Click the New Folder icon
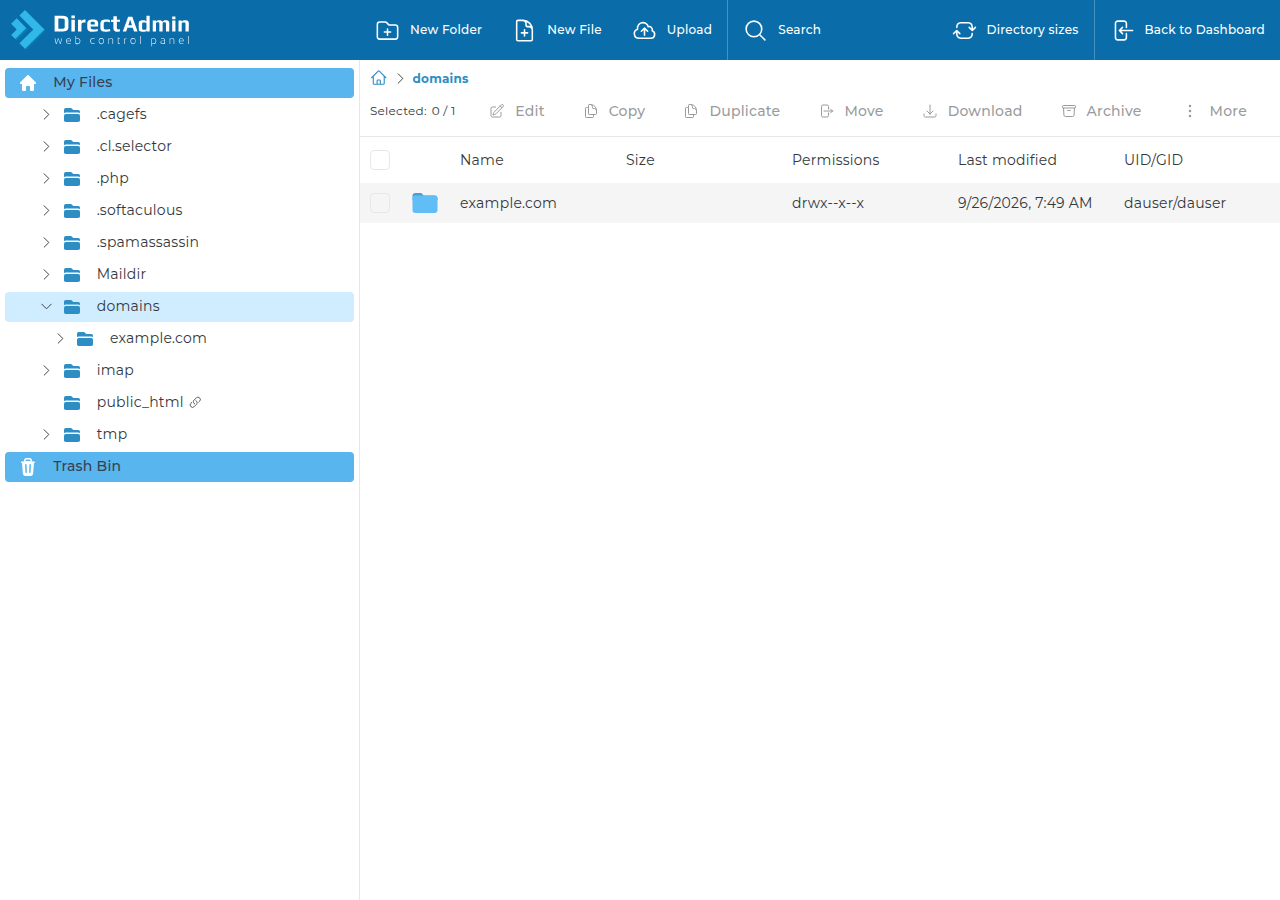Viewport: 1280px width, 900px height. [387, 30]
